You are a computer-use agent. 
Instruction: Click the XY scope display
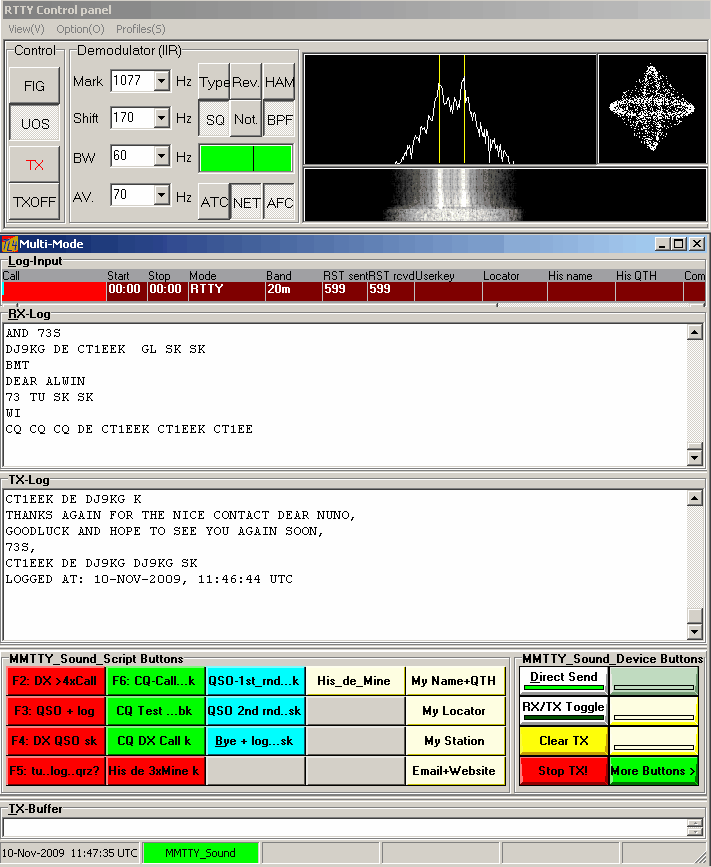[x=652, y=109]
